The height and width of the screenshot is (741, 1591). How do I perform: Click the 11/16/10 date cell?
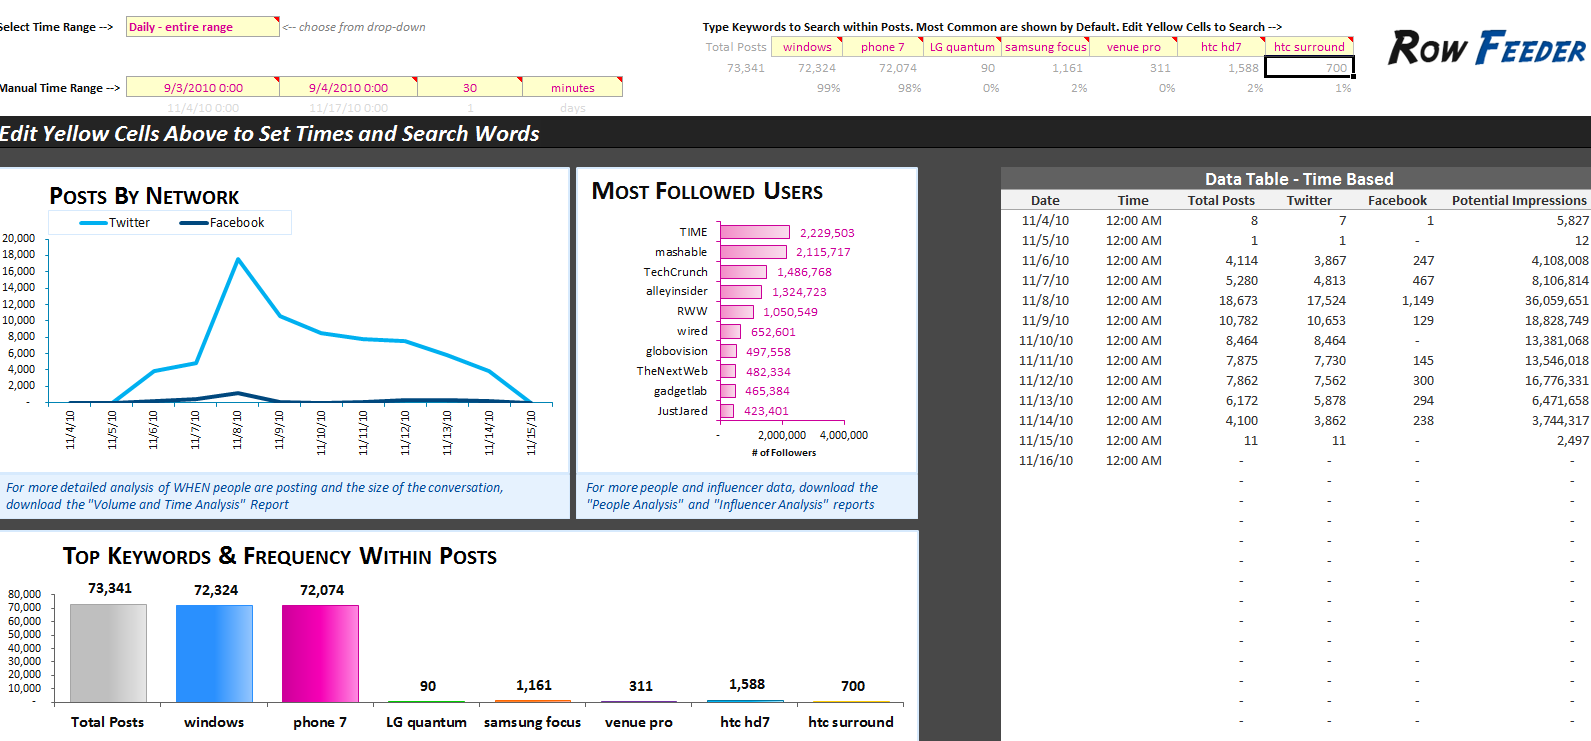click(1045, 460)
